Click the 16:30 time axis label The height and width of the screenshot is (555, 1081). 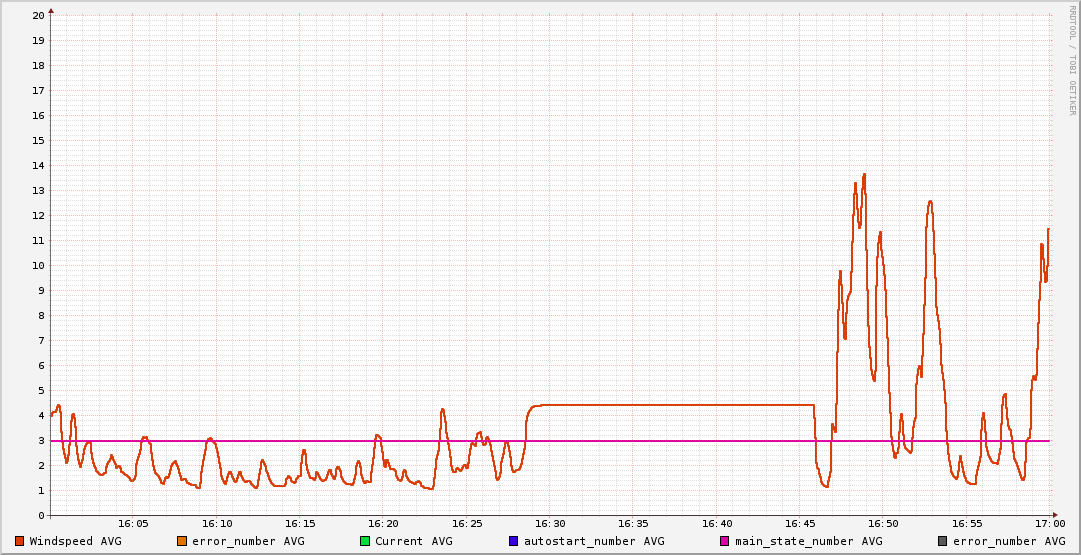pos(550,524)
